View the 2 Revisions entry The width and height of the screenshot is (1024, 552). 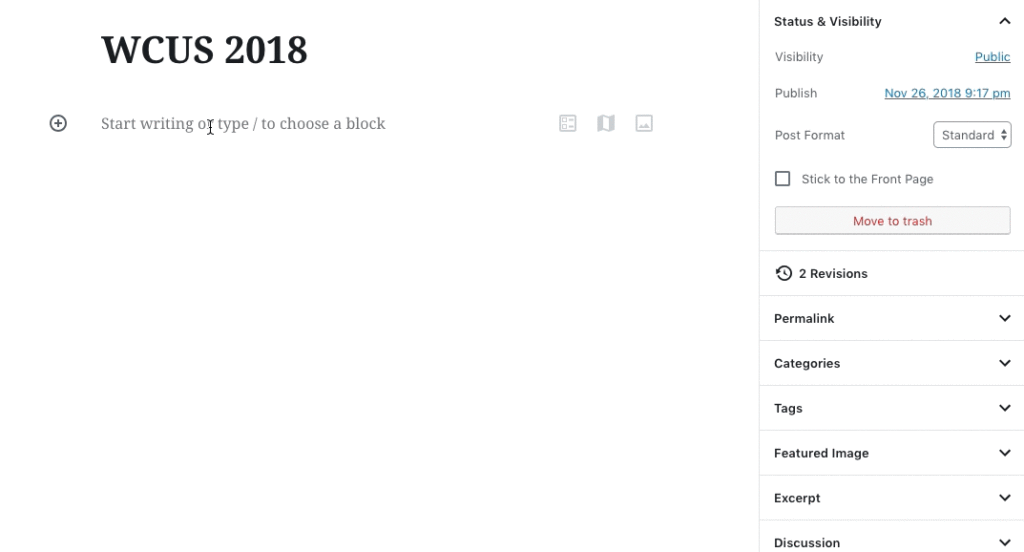pyautogui.click(x=833, y=273)
